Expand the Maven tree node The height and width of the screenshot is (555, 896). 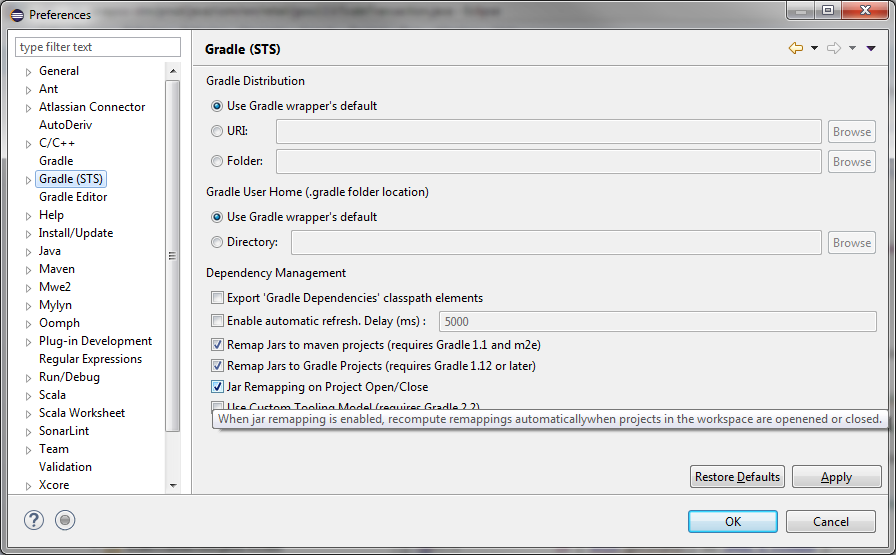tap(28, 270)
